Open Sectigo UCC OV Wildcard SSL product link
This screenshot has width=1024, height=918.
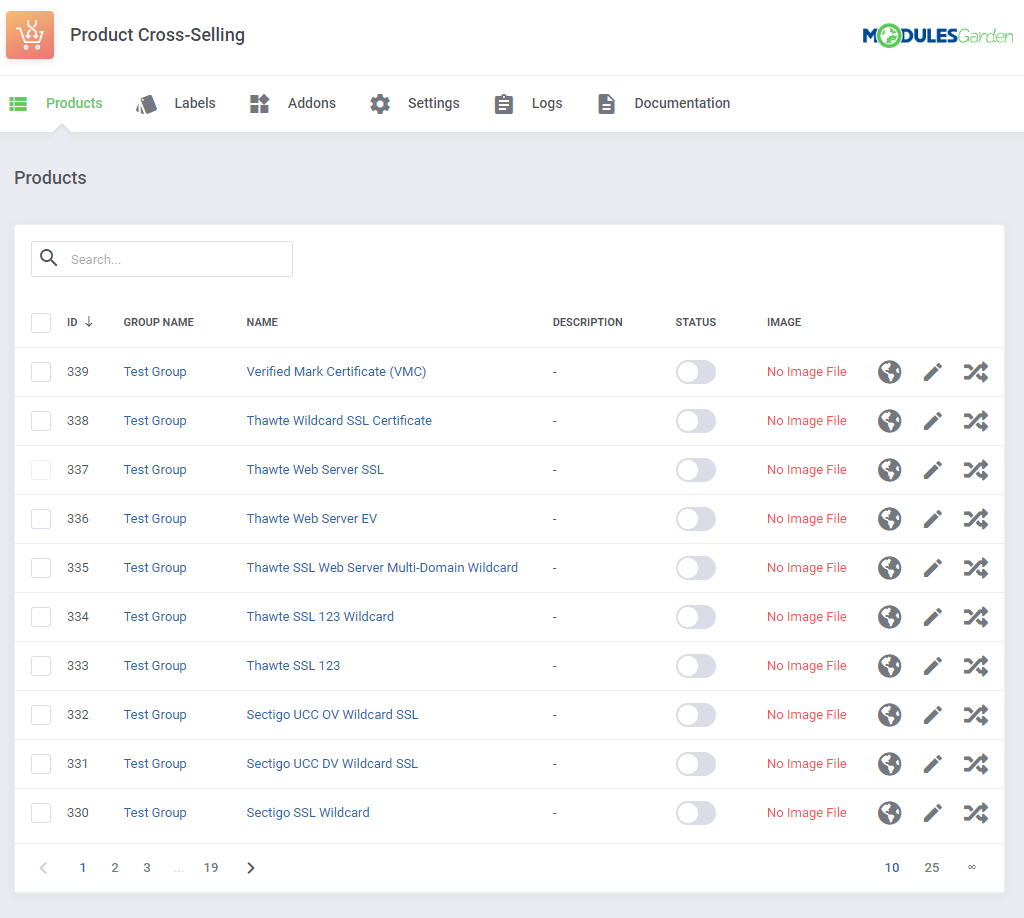pos(332,715)
